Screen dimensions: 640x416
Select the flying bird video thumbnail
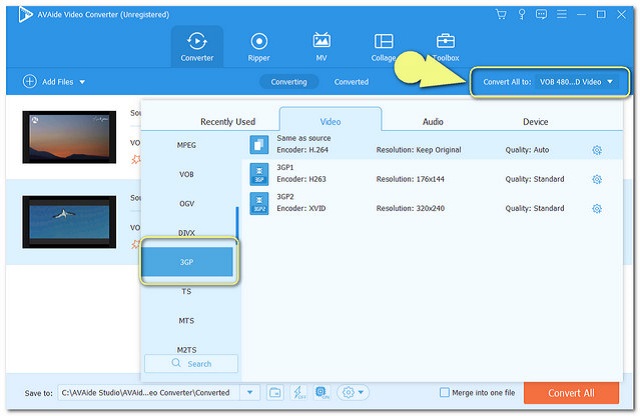pos(69,222)
